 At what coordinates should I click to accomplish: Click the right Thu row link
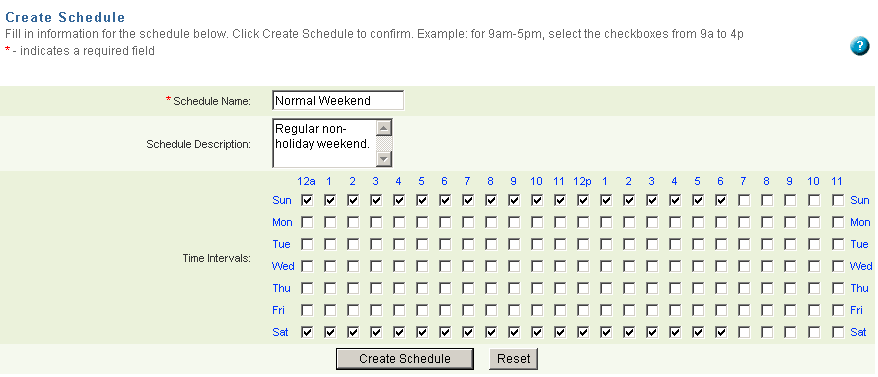pos(860,288)
